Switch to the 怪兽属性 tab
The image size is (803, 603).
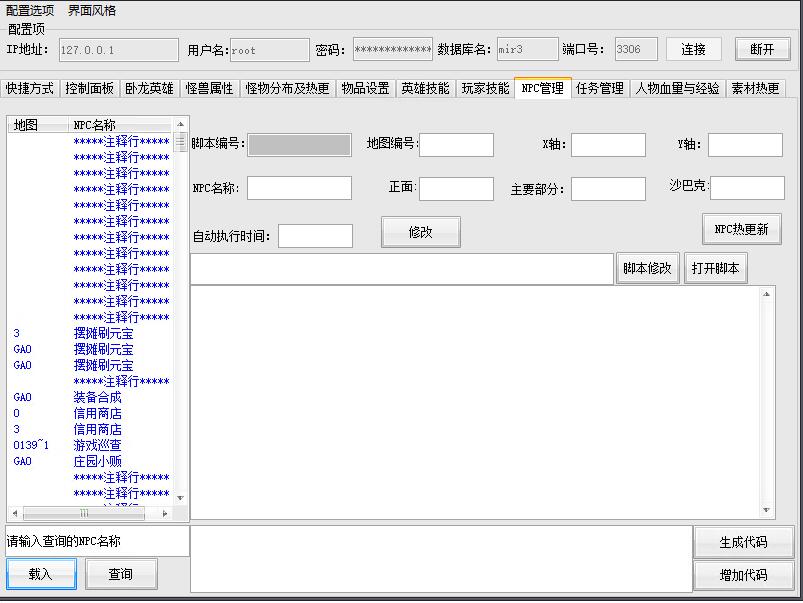coord(209,88)
